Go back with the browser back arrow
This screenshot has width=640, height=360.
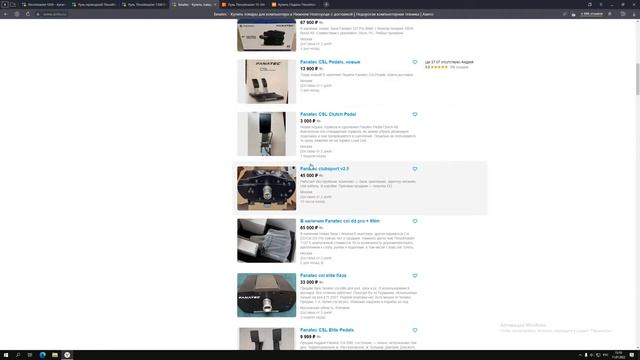(6, 14)
